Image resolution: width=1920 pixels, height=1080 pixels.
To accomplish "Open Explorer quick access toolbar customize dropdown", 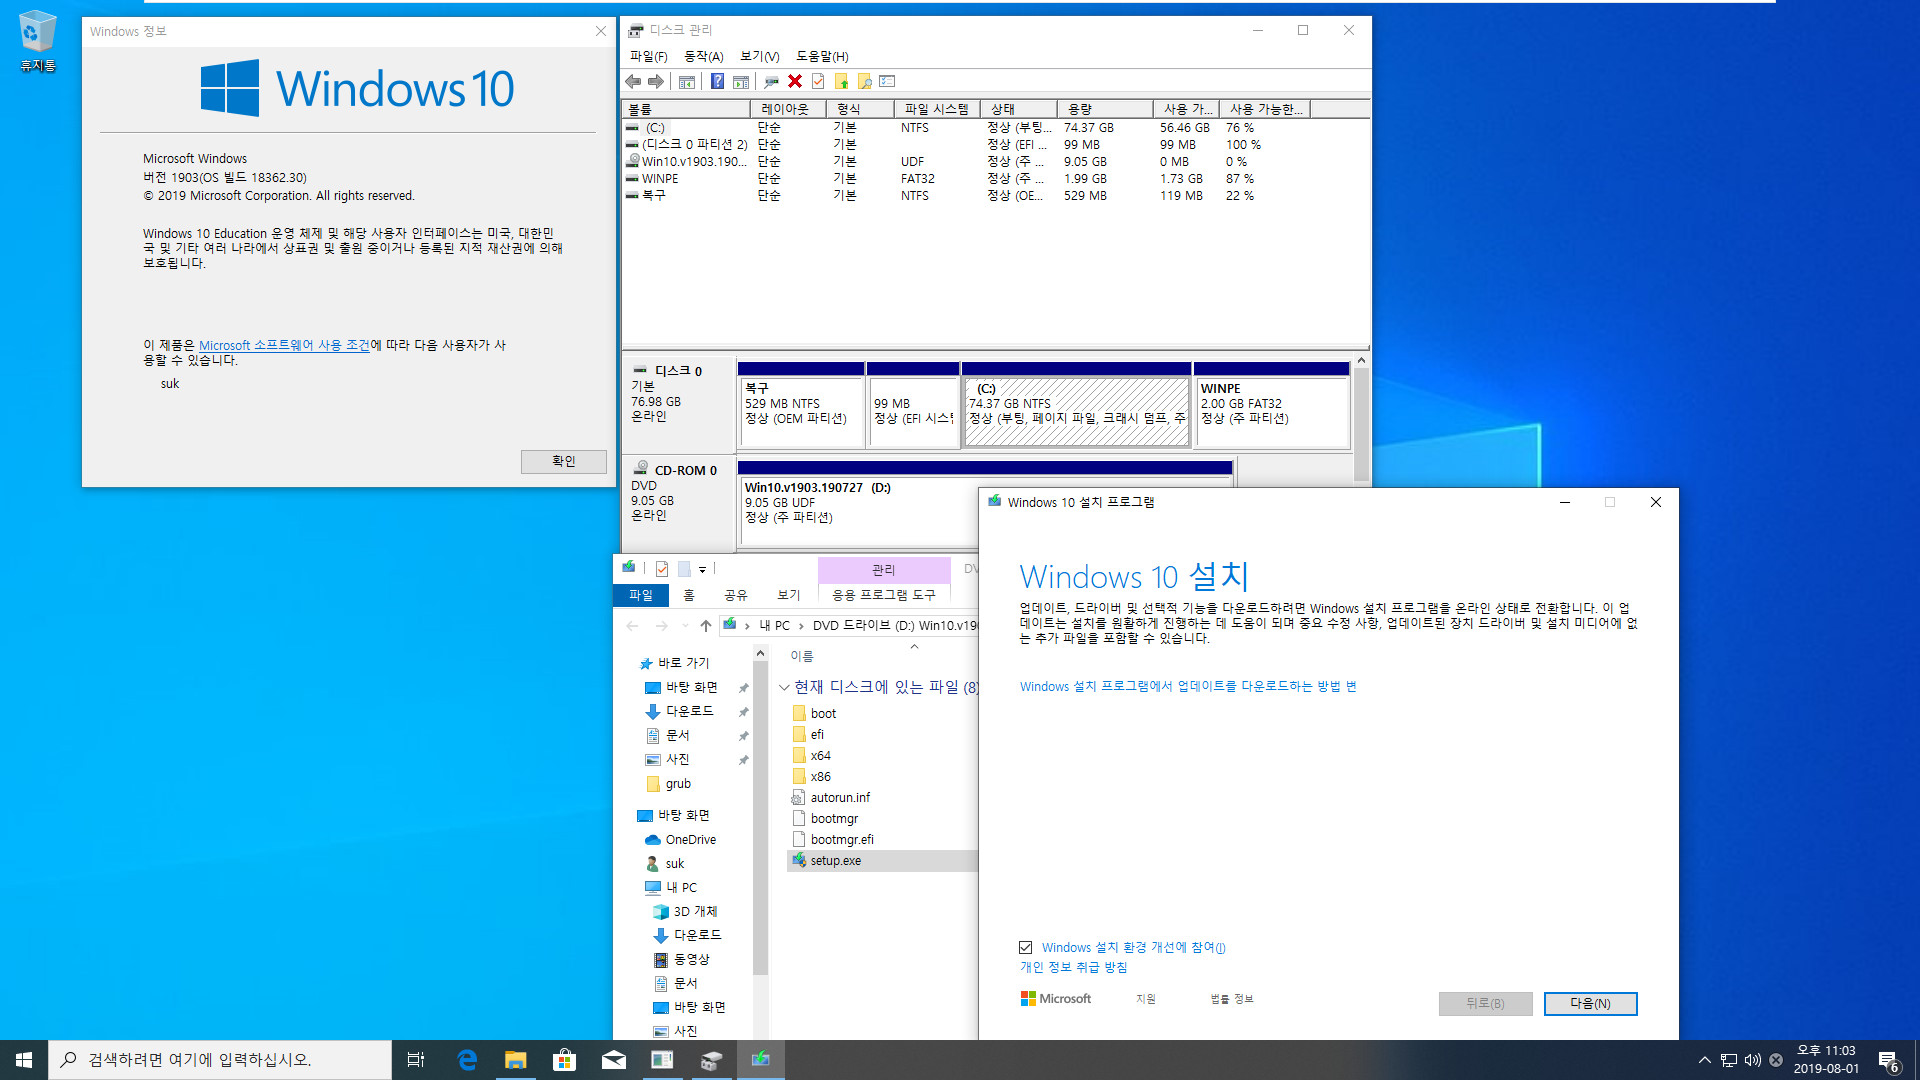I will pyautogui.click(x=702, y=569).
